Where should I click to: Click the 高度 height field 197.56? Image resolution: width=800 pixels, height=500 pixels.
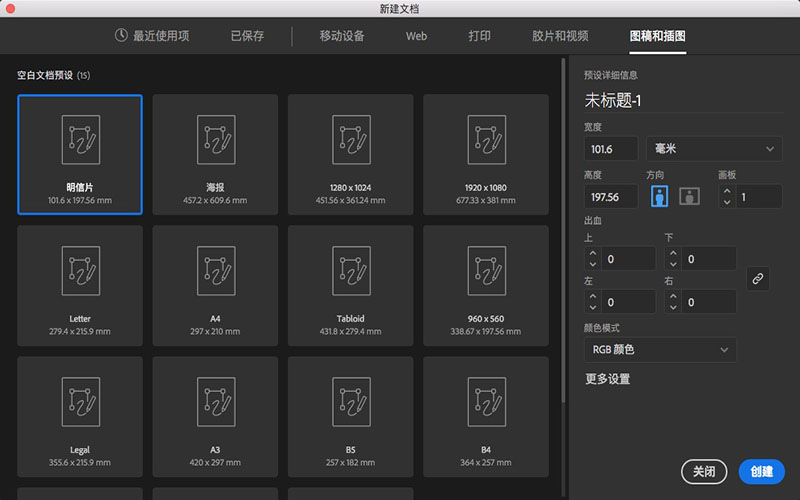click(611, 197)
